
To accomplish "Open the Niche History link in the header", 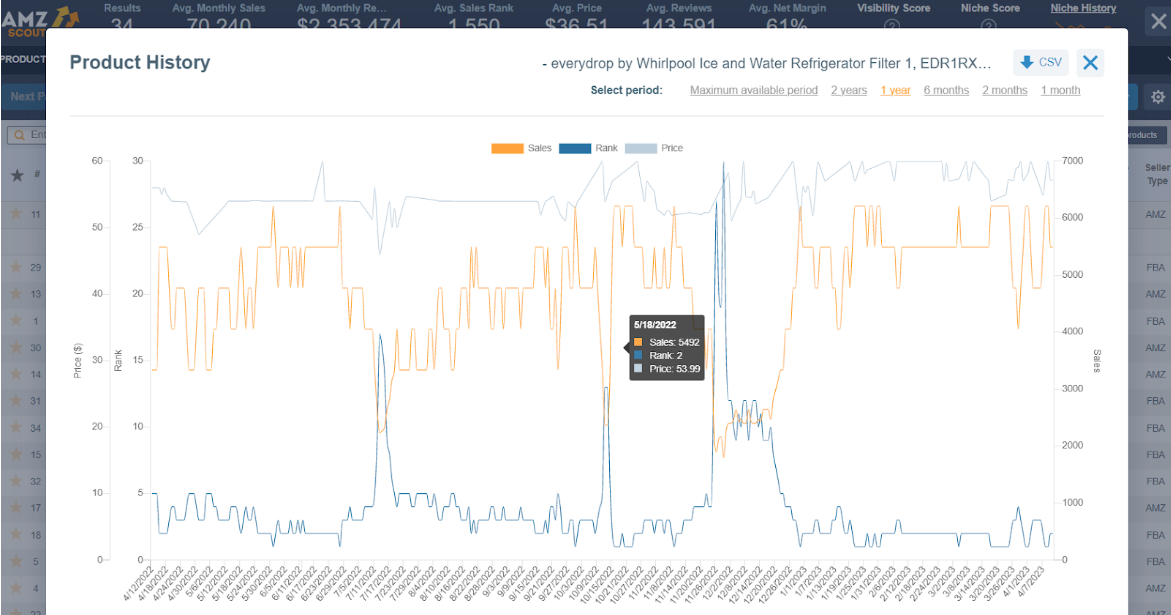I will click(1083, 8).
